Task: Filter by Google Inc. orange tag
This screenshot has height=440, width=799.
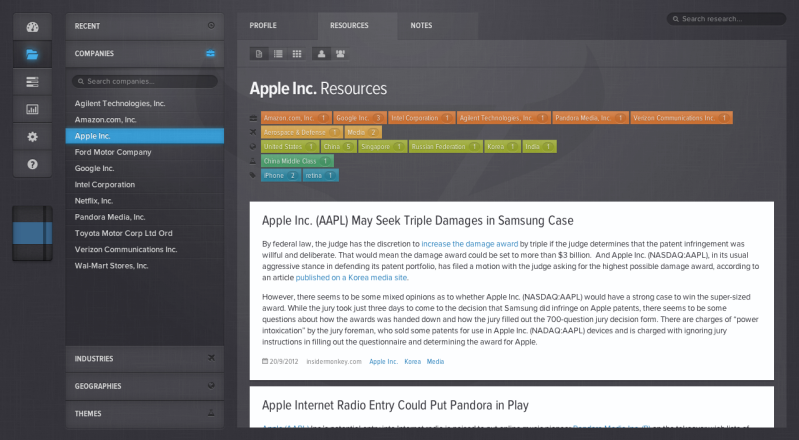Action: click(x=360, y=118)
